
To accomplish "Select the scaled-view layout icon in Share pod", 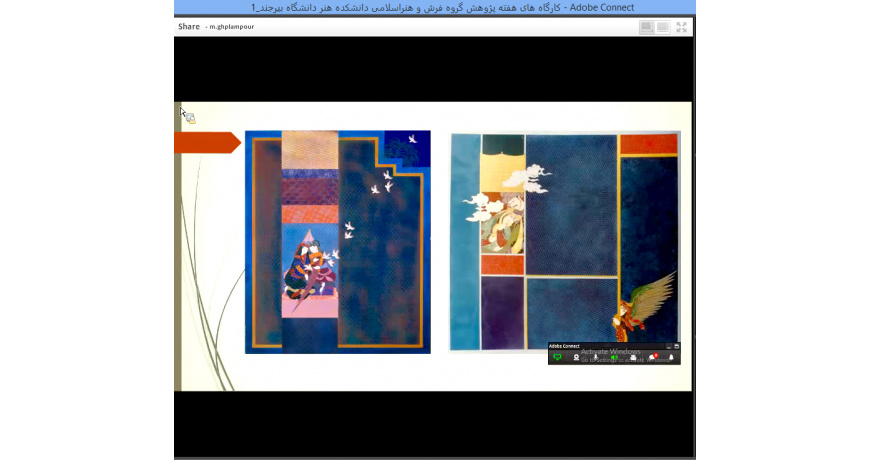I will (x=646, y=27).
